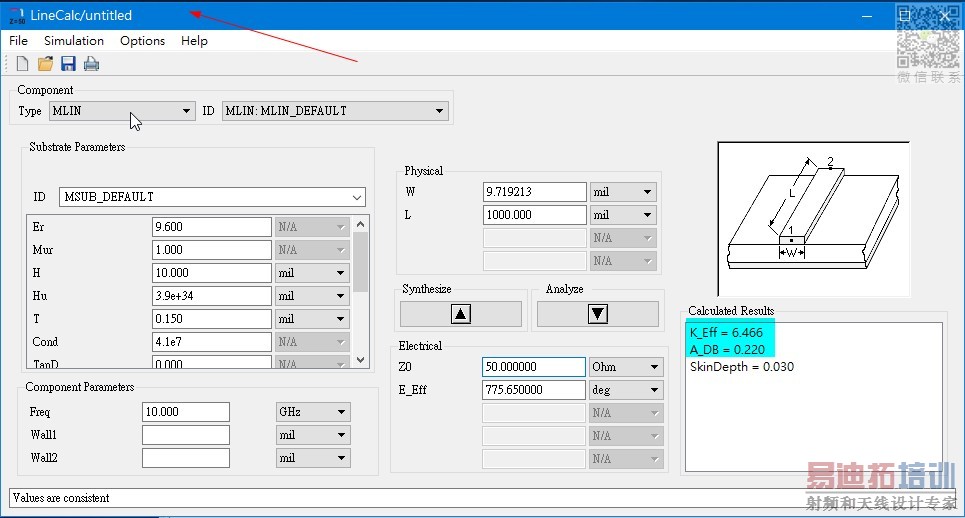
Task: Click the Freq input field
Action: click(186, 412)
